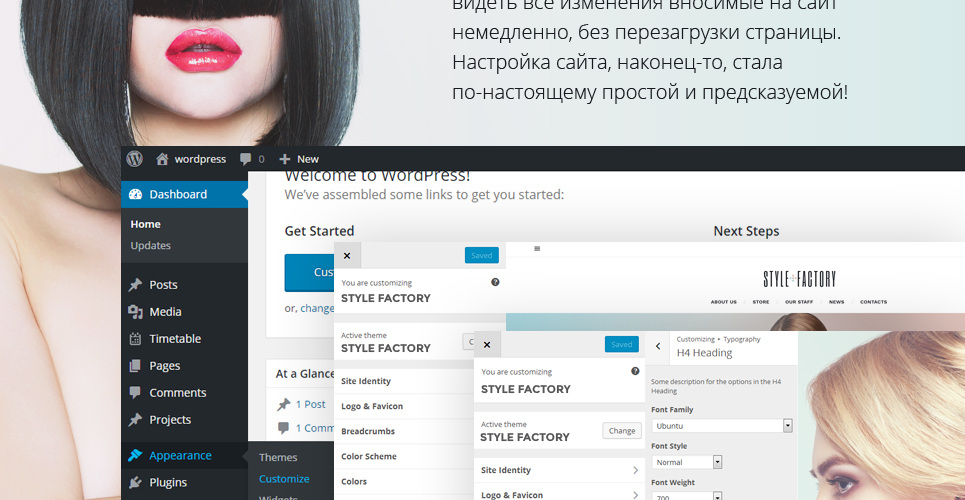Viewport: 965px width, 500px height.
Task: Click the WordPress logo in the admin bar
Action: 134,159
